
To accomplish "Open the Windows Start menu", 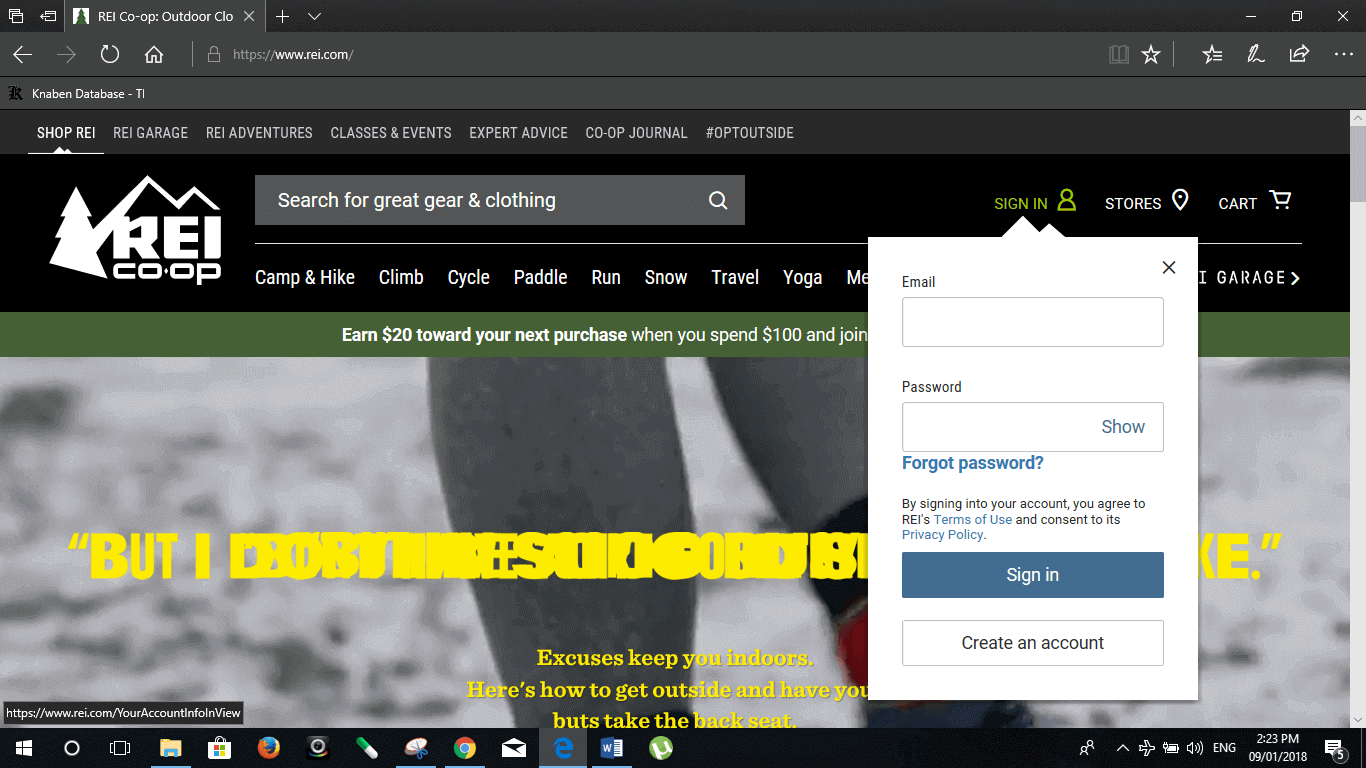I will pyautogui.click(x=23, y=748).
